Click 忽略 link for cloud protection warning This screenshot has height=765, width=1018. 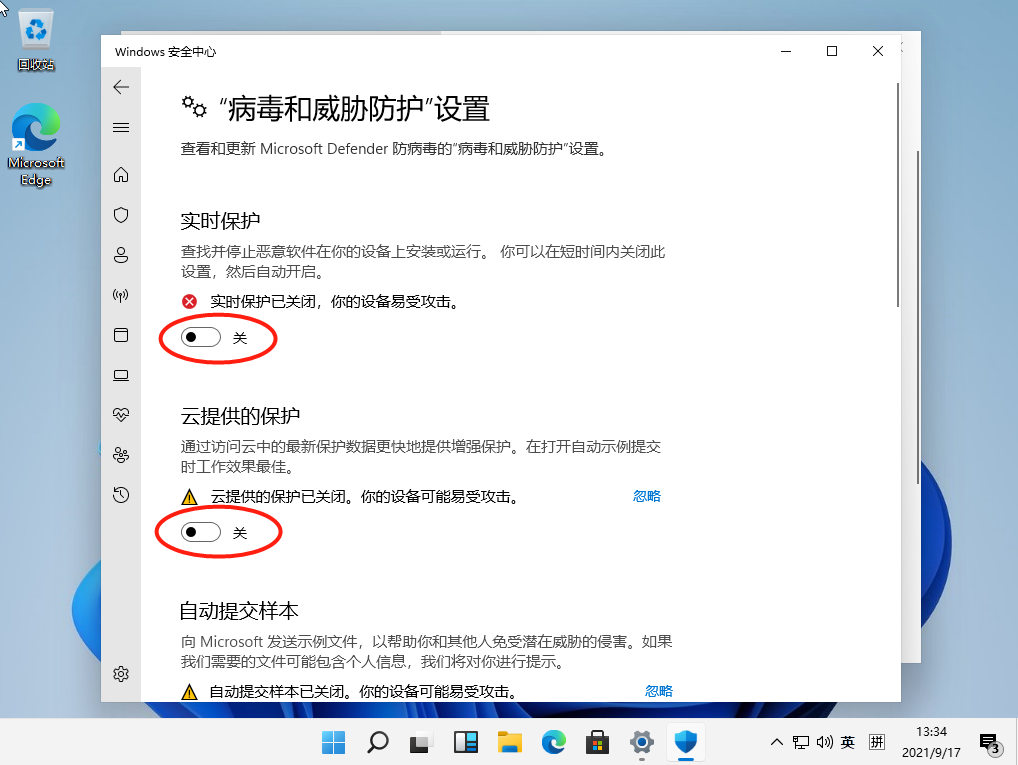point(647,496)
